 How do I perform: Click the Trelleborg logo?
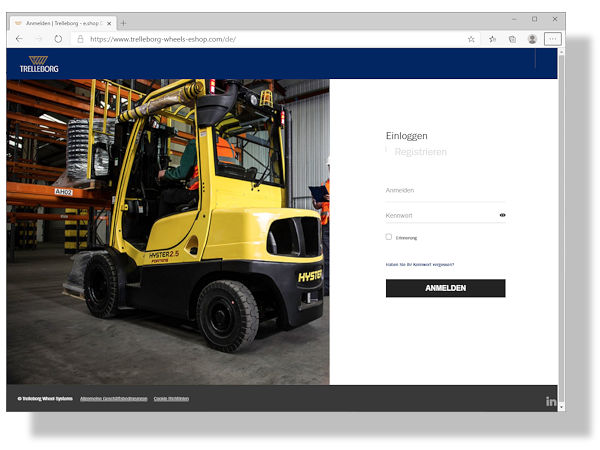coord(39,64)
